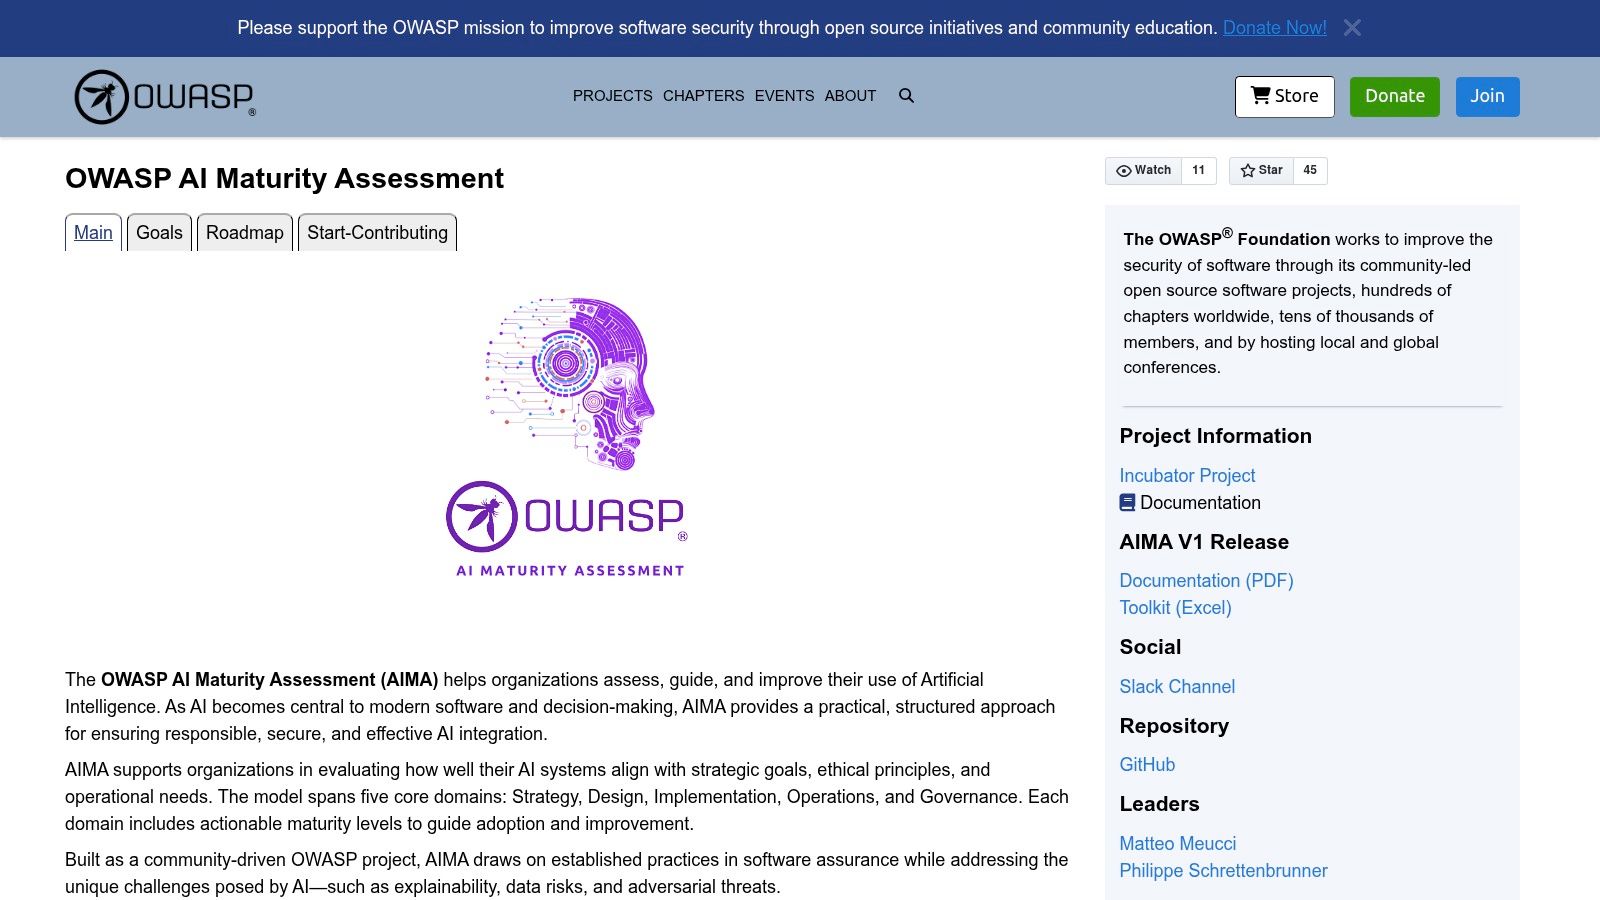
Task: Open the Toolkit (Excel) link
Action: pos(1175,608)
